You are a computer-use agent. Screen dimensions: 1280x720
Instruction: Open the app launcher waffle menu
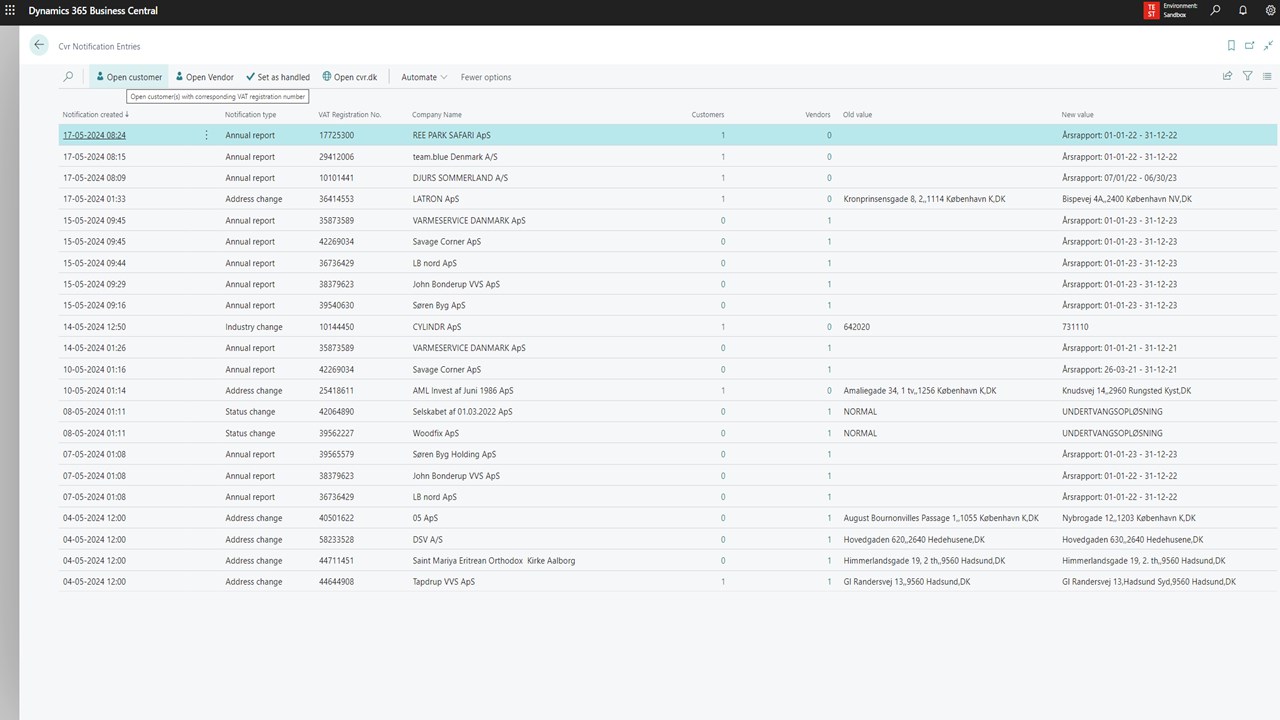[10, 11]
